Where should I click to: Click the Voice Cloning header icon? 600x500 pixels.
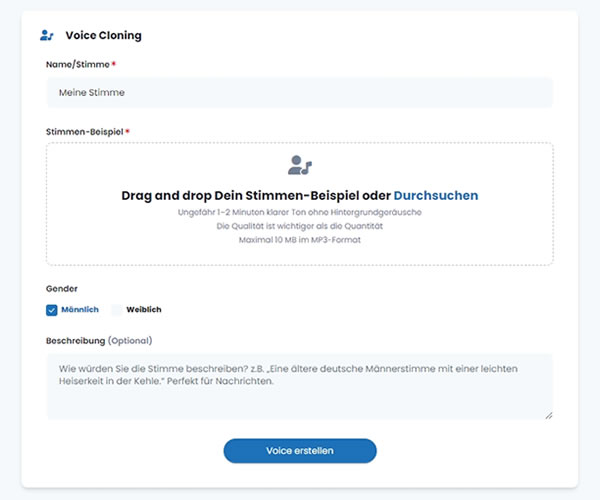pos(47,35)
